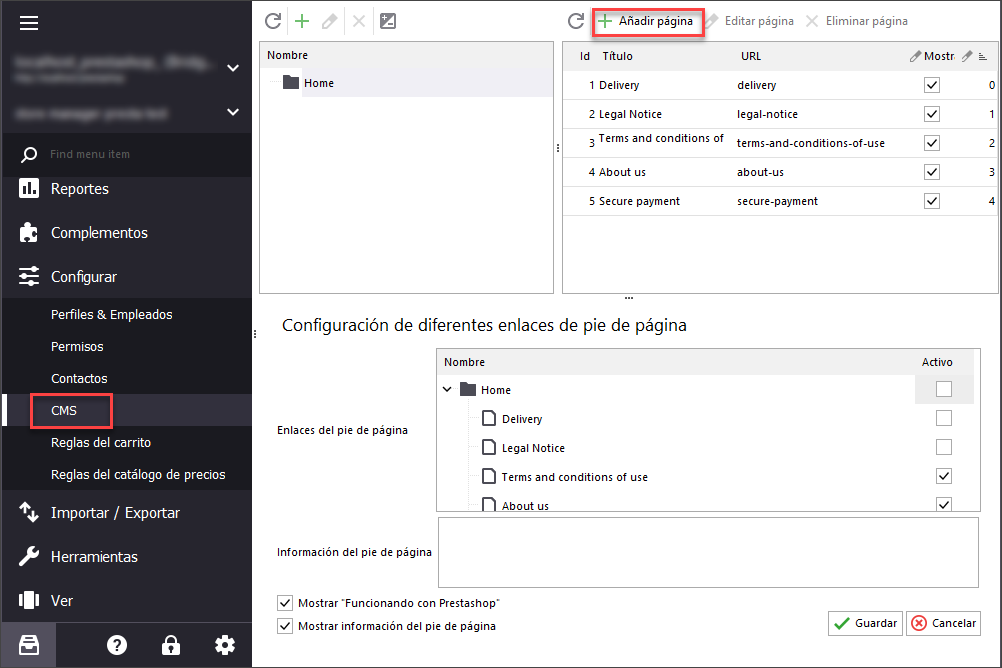1002x668 pixels.
Task: Click the Herramientas wrench icon
Action: 29,557
